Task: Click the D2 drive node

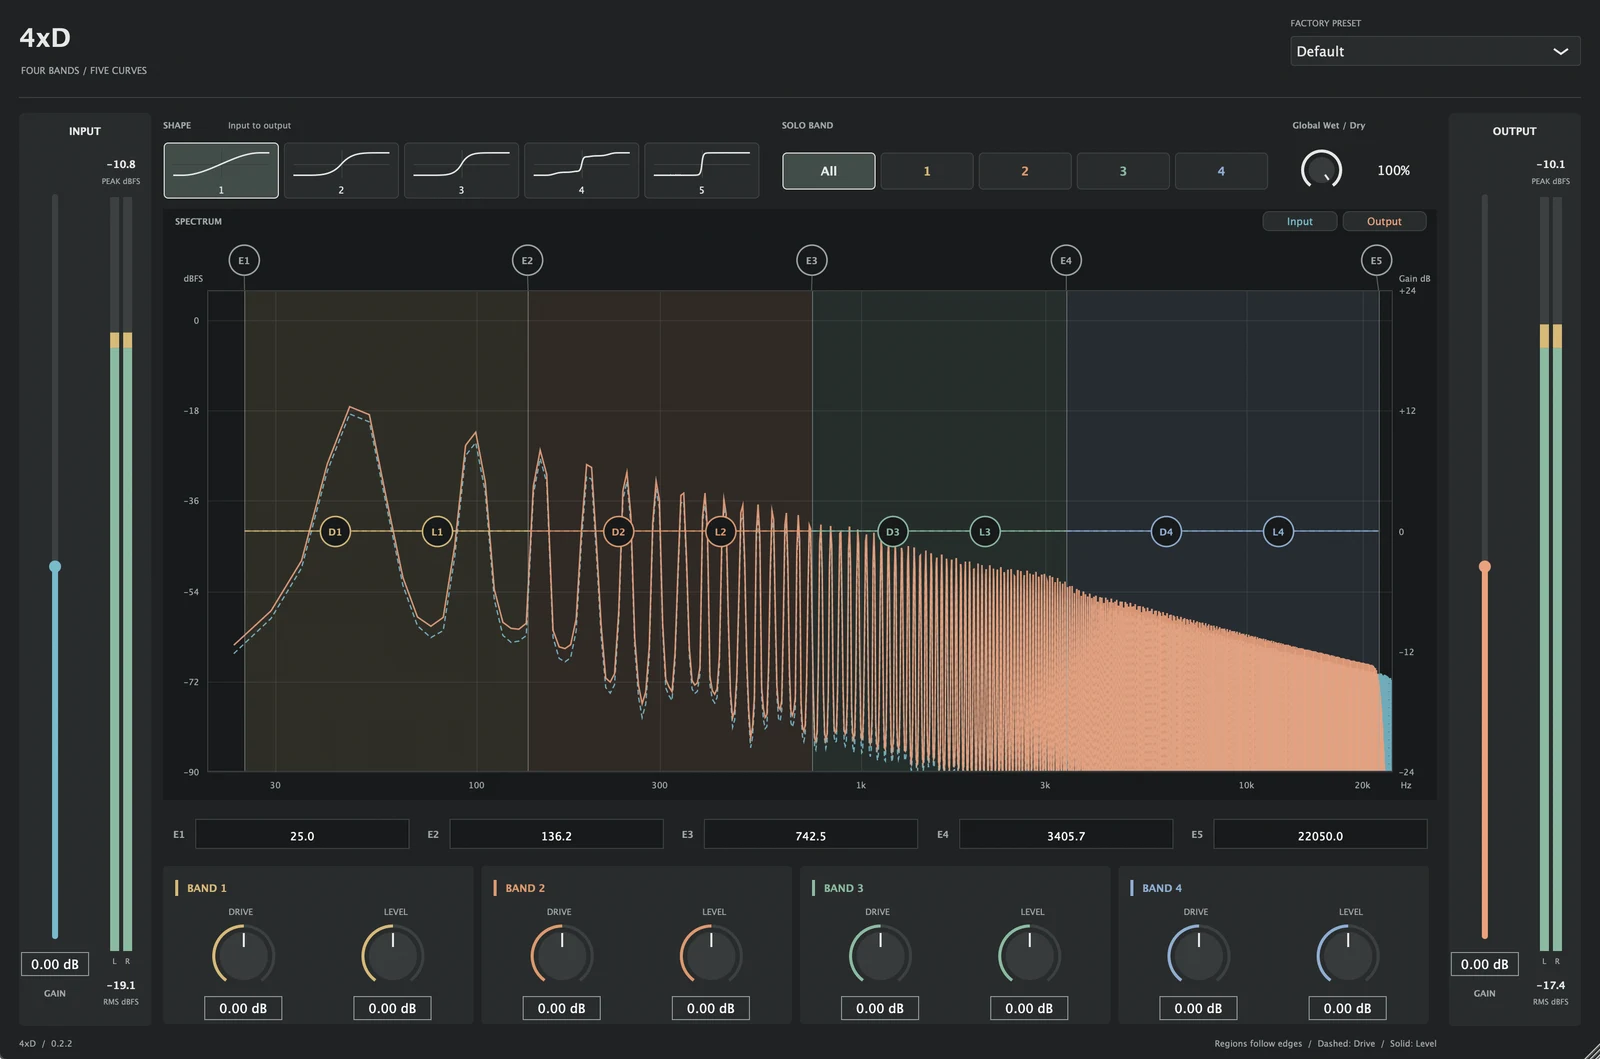Action: [618, 532]
